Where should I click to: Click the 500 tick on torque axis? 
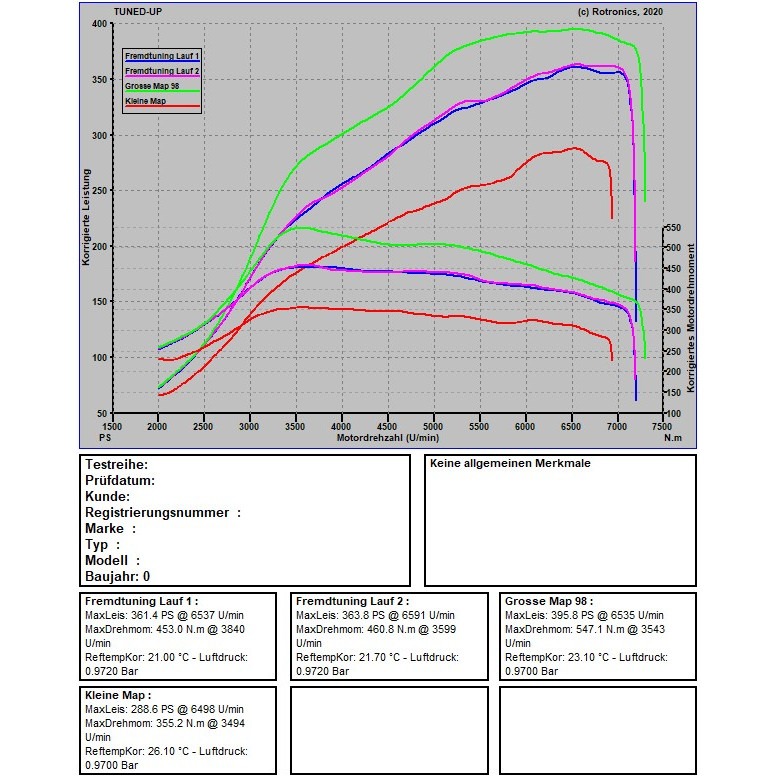pos(673,247)
